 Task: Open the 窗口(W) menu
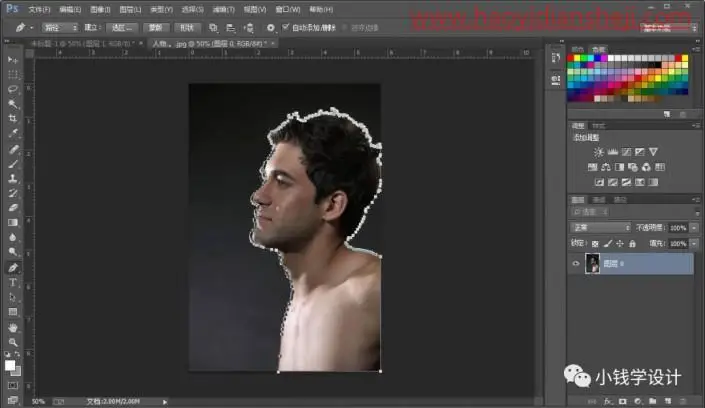(288, 9)
